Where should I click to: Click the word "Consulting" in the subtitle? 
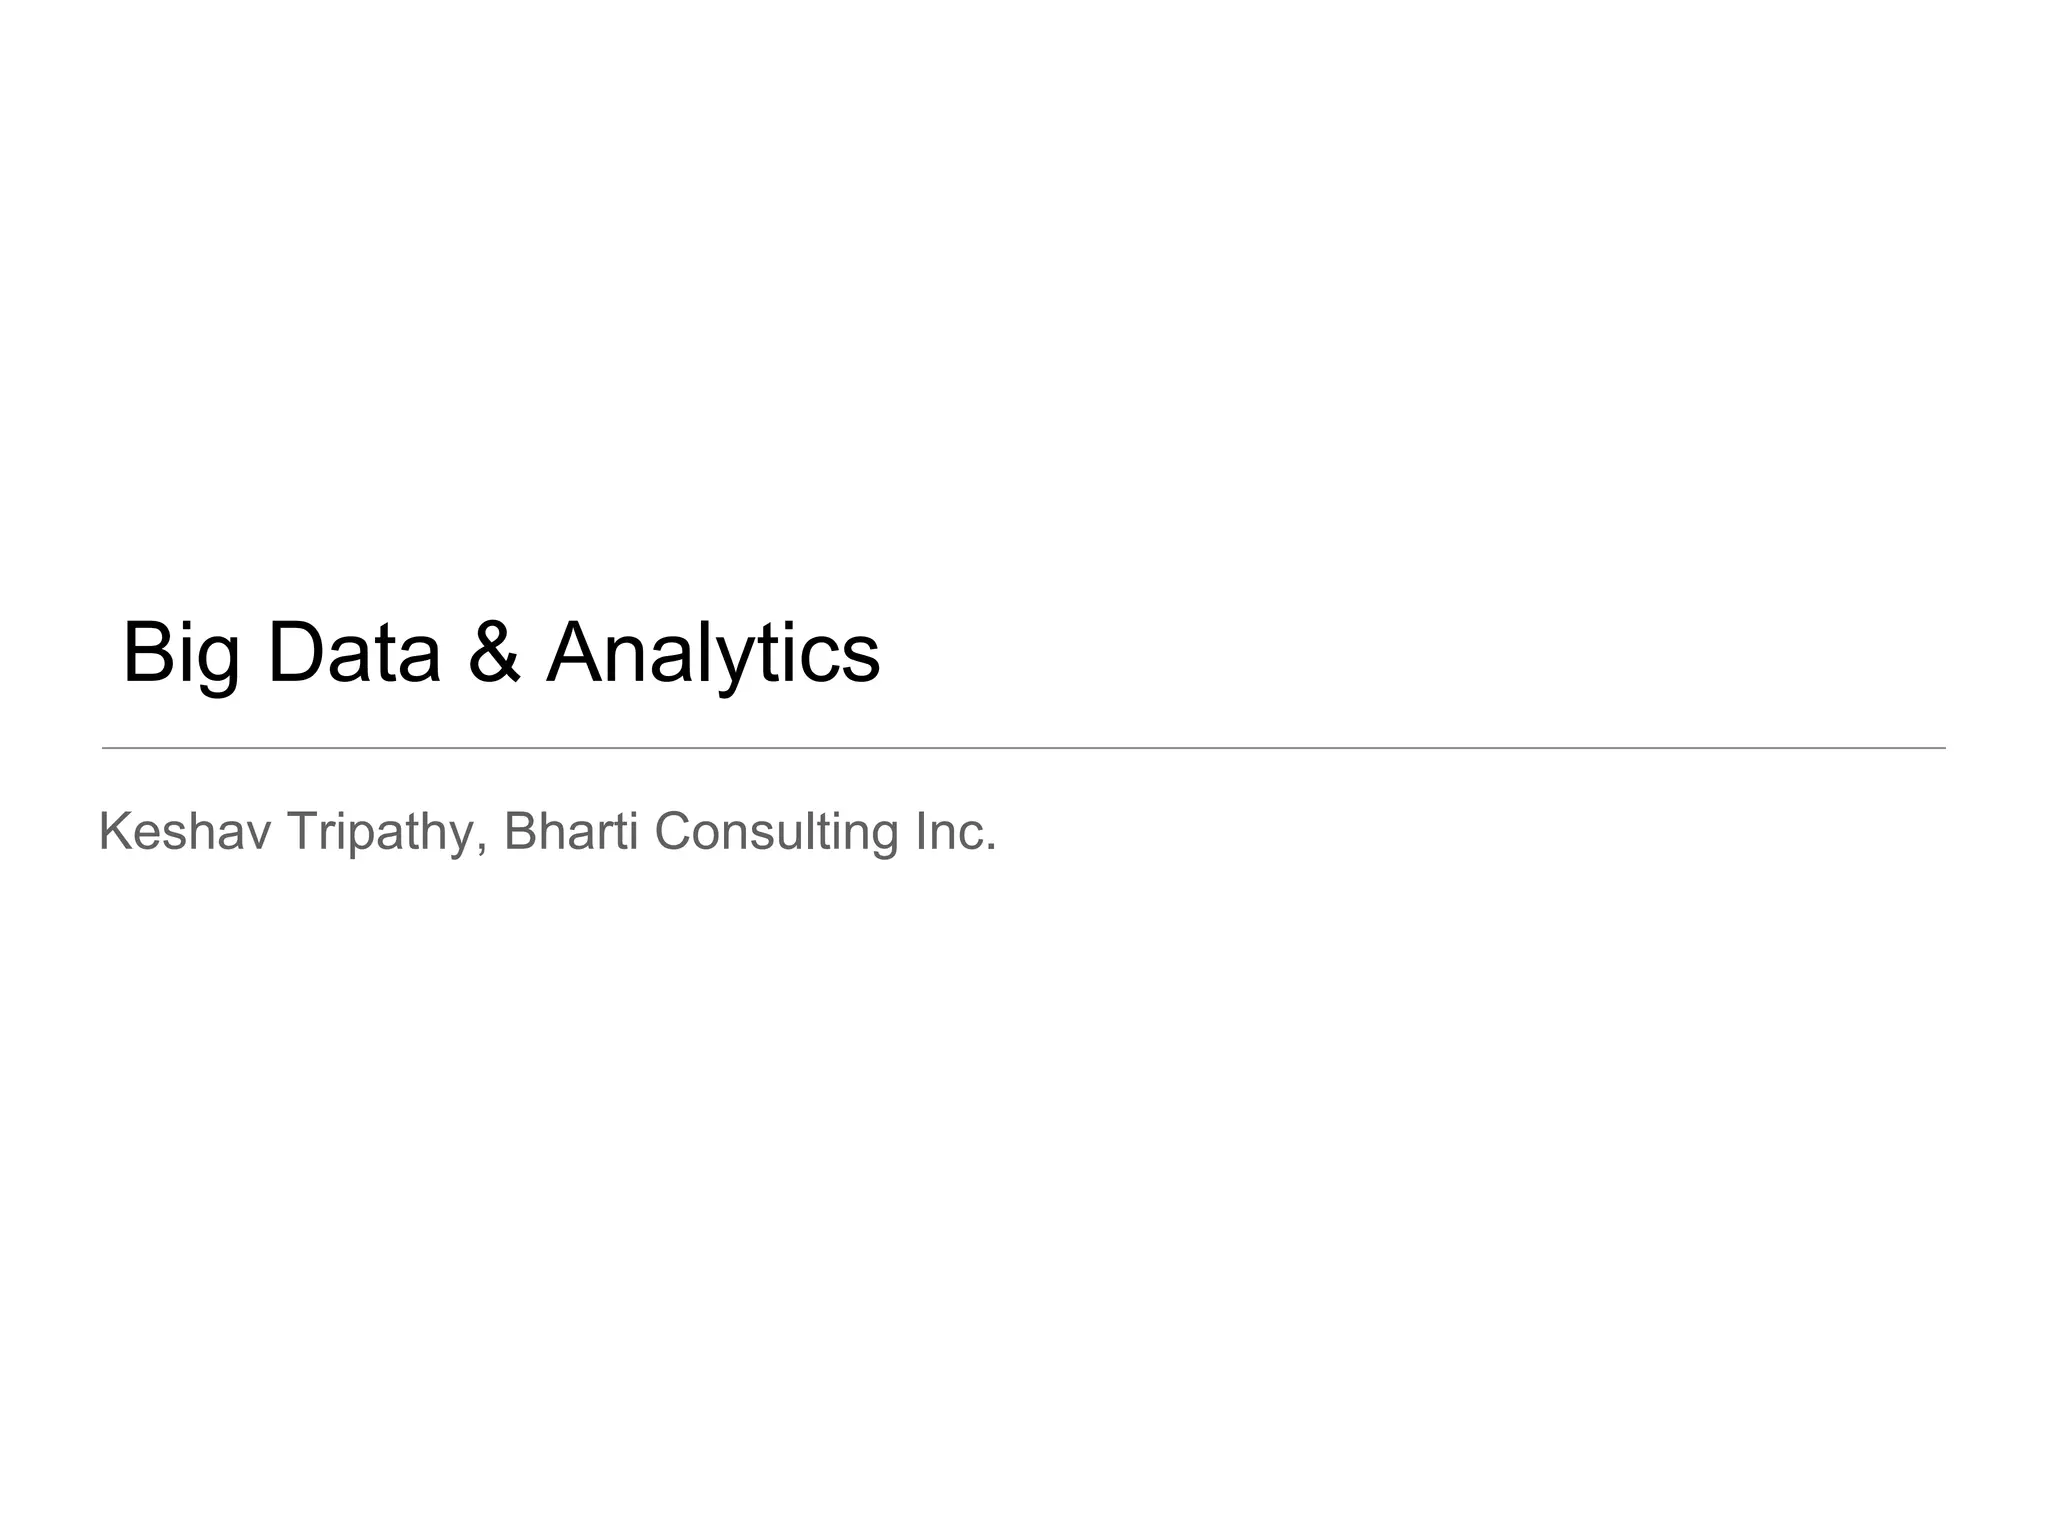777,836
